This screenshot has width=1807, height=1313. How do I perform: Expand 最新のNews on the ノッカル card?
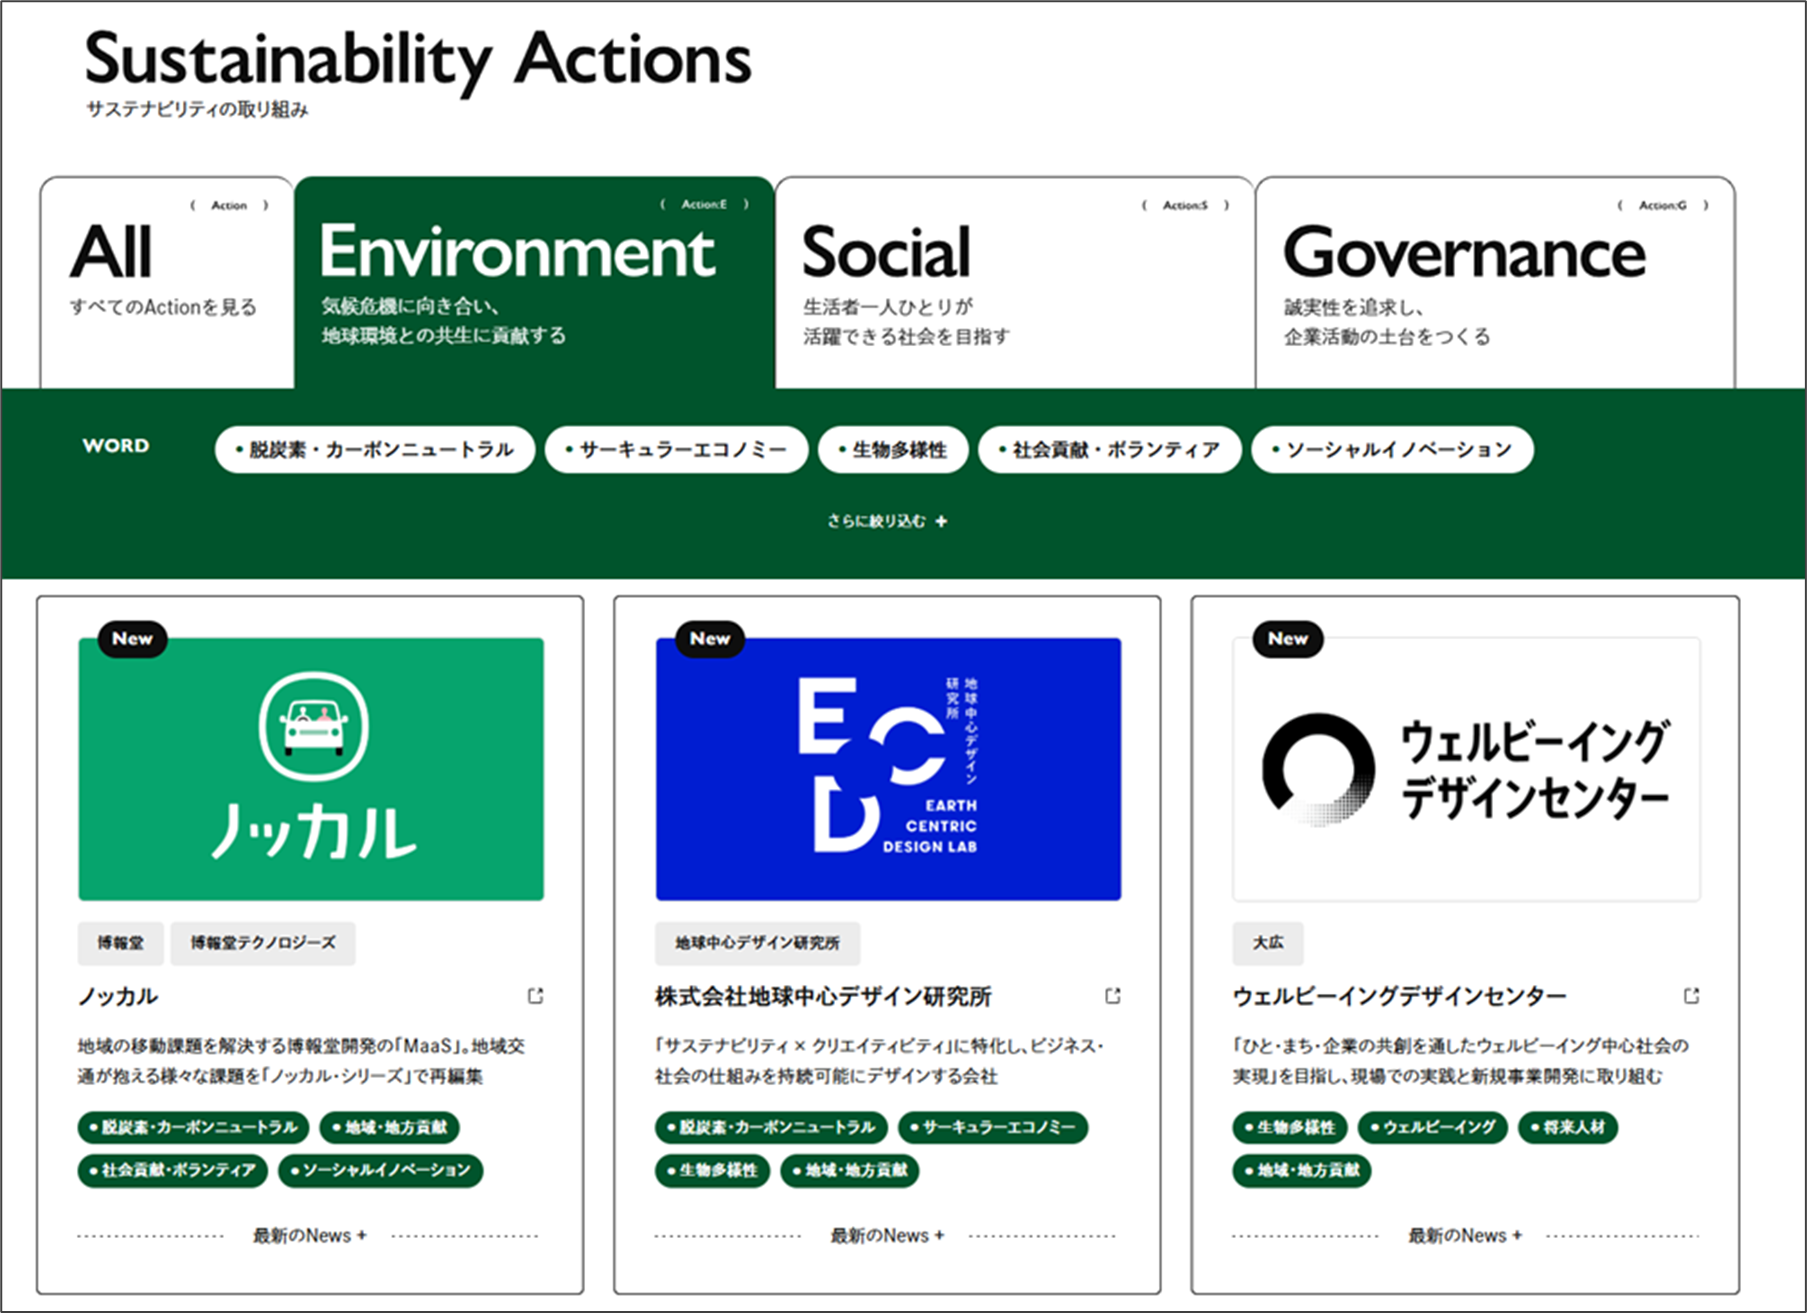coord(309,1236)
